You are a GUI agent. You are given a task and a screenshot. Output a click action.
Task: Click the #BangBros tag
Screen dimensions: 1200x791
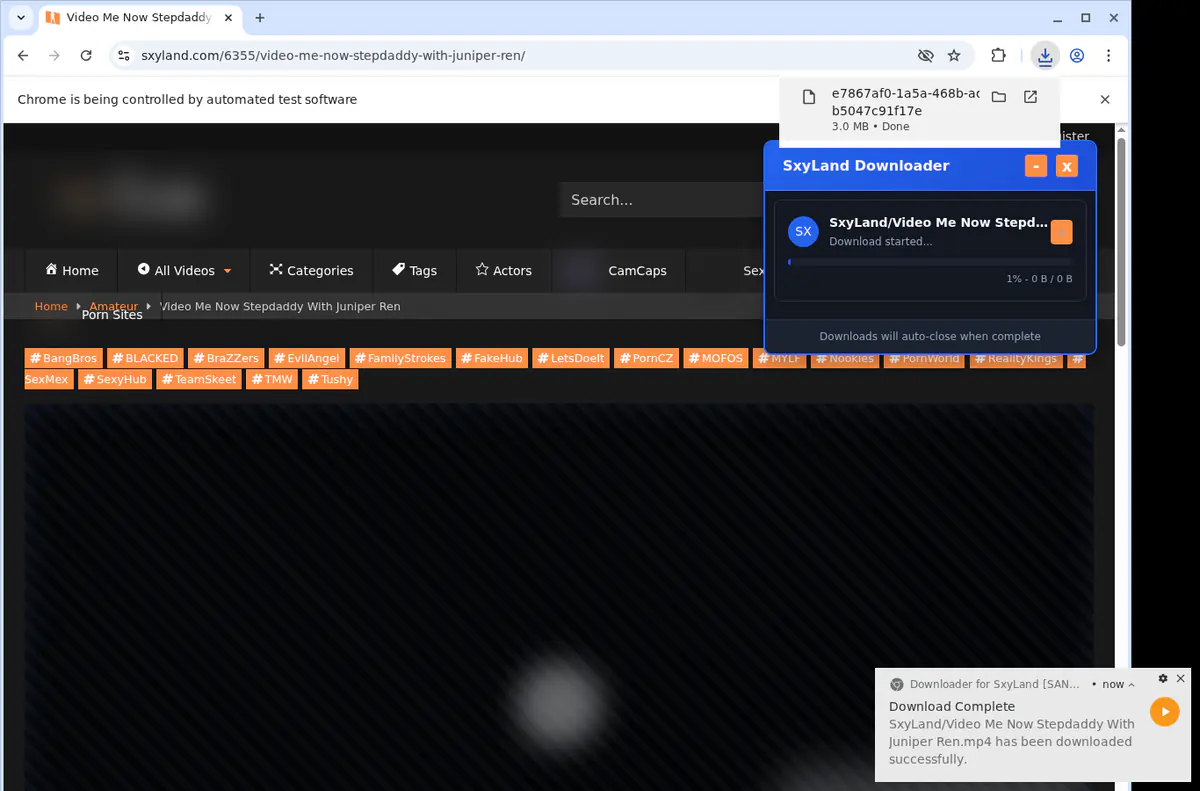coord(63,358)
